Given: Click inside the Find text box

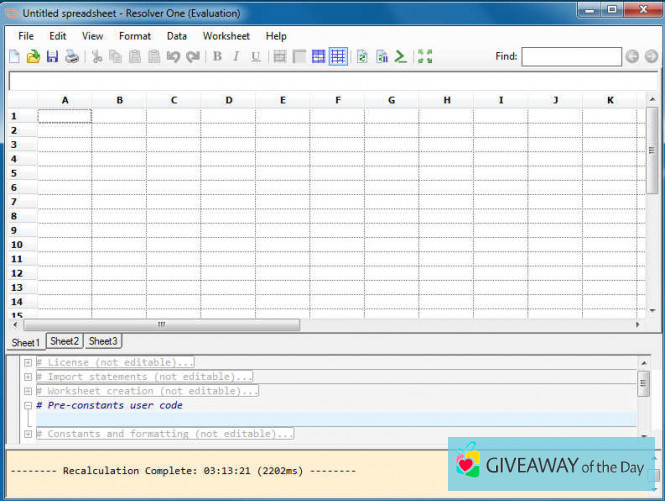Looking at the screenshot, I should pyautogui.click(x=571, y=57).
